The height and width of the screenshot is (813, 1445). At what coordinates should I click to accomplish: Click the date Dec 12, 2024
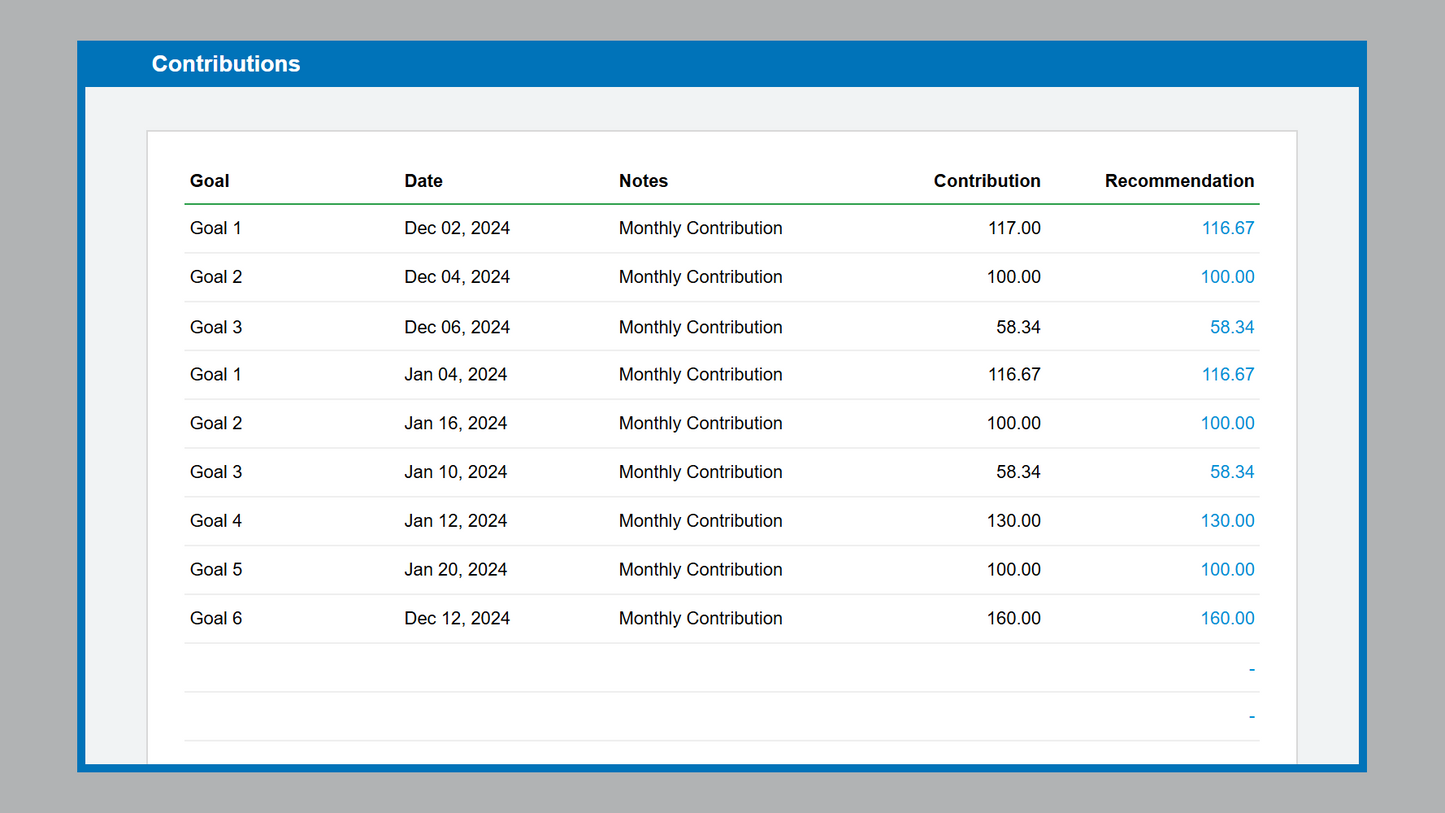tap(457, 619)
